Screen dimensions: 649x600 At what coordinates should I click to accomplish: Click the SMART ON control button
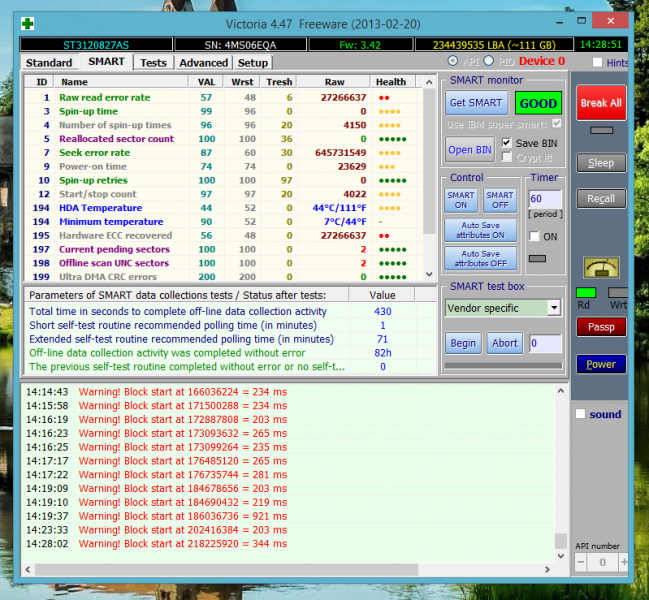click(461, 200)
